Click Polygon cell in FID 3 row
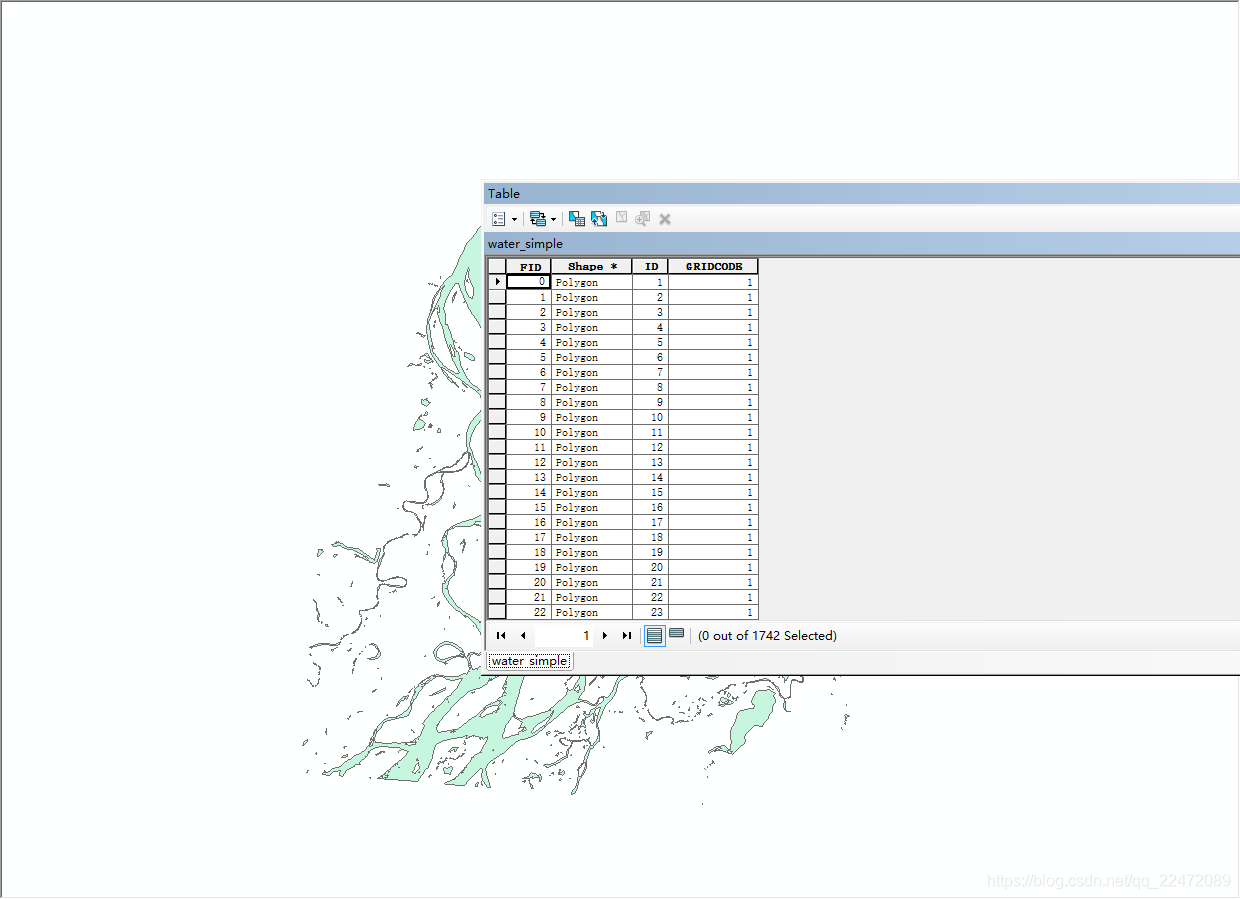This screenshot has width=1240, height=899. [592, 327]
